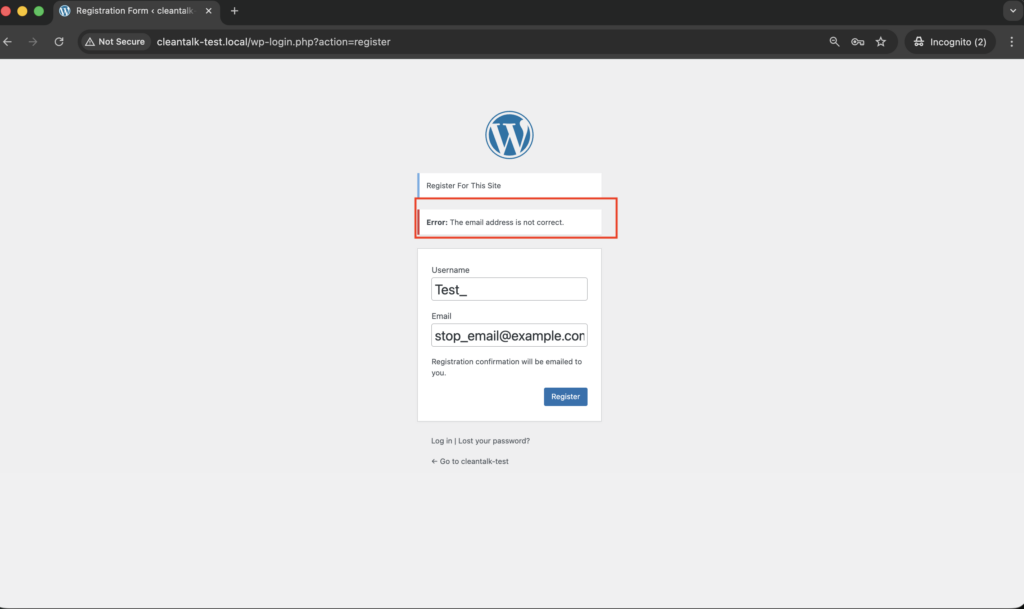Open the Incognito profile badge

pyautogui.click(x=948, y=42)
